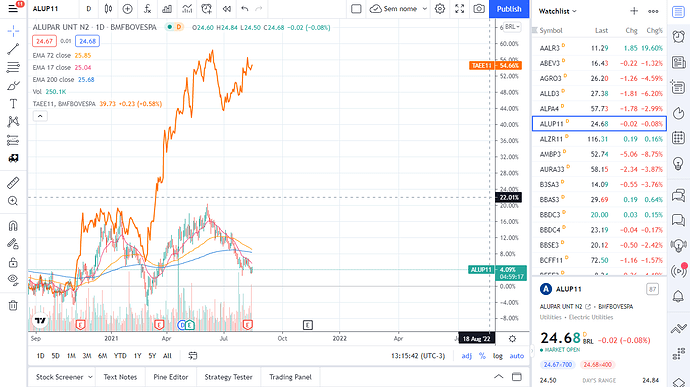
Task: Toggle adj price adjustment
Action: pos(466,356)
